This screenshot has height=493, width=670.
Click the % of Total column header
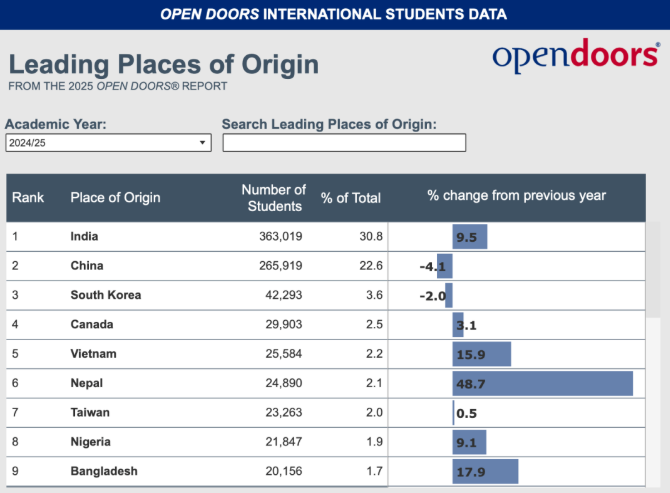[351, 197]
